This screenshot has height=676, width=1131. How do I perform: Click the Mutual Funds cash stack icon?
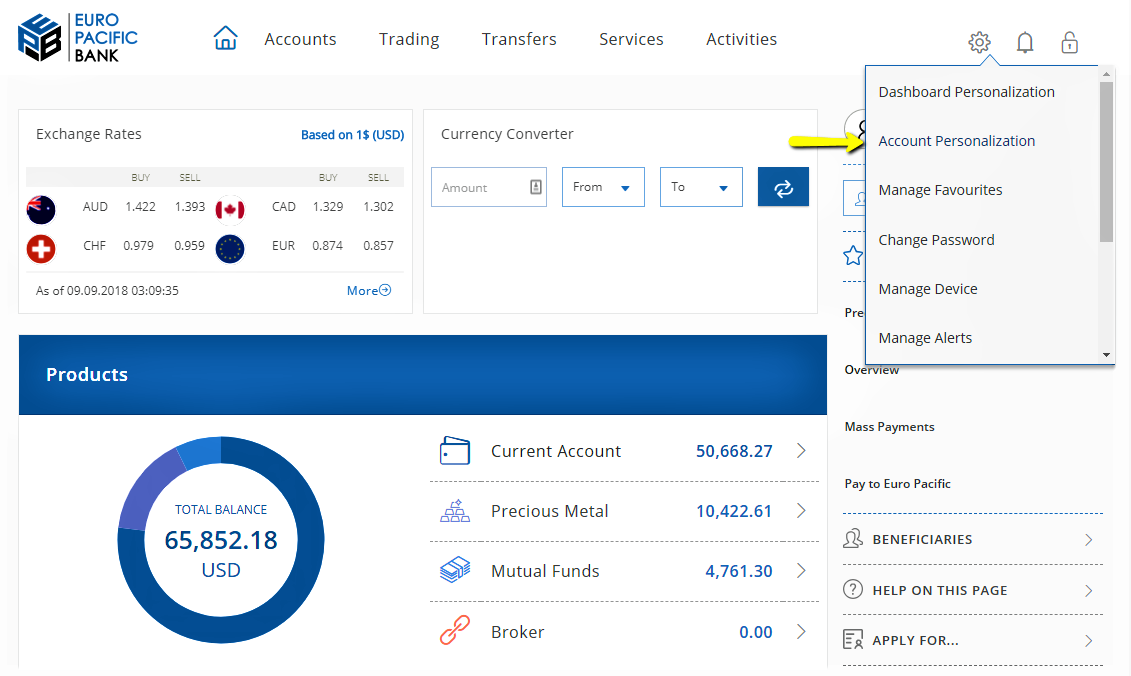point(454,570)
